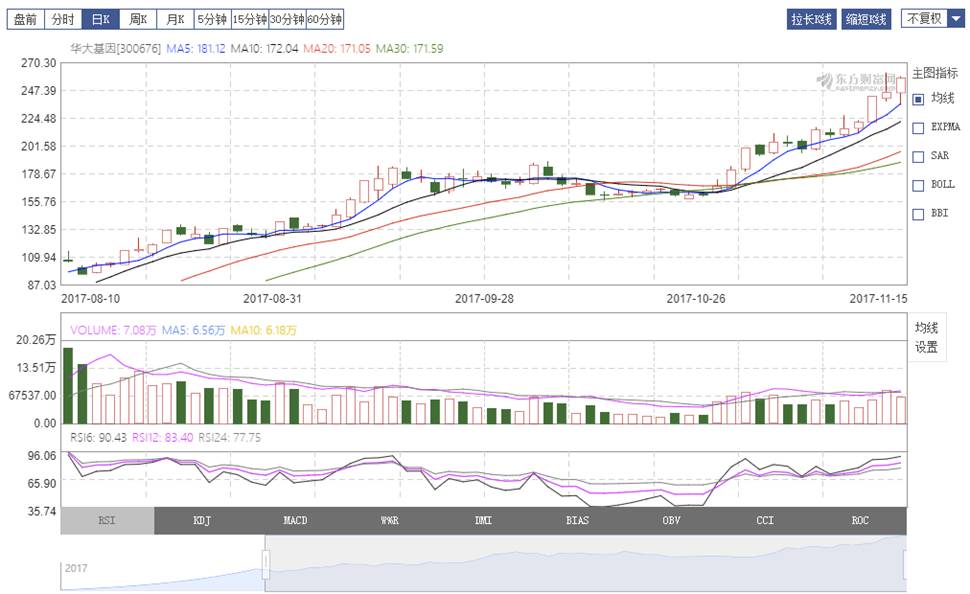Show the 60分钟 interval chart
The image size is (970, 594).
click(x=325, y=19)
